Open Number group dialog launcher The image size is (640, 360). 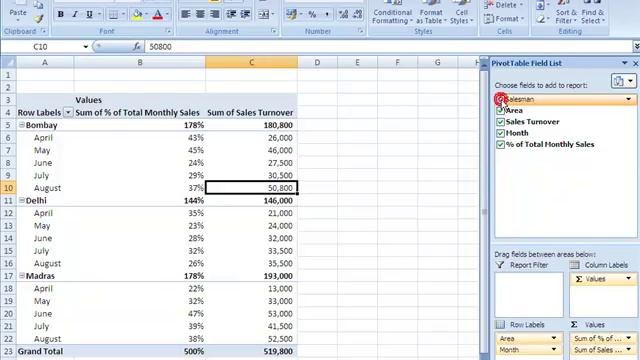[x=360, y=31]
